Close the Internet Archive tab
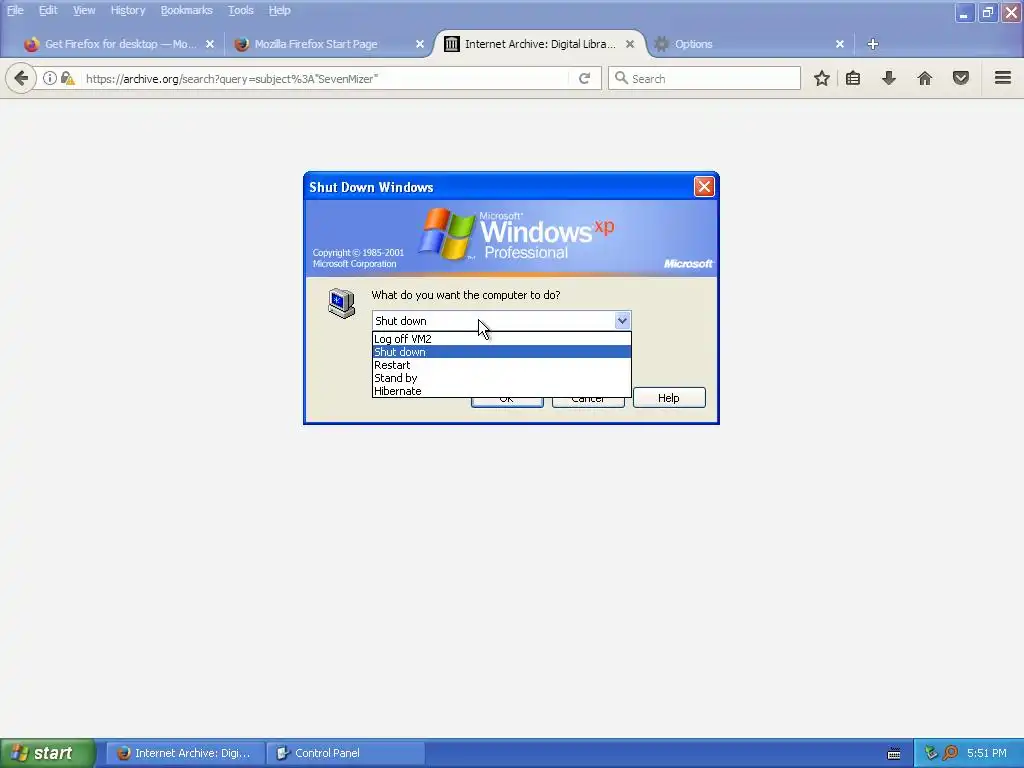Screen dimensions: 1024x768 tap(630, 44)
